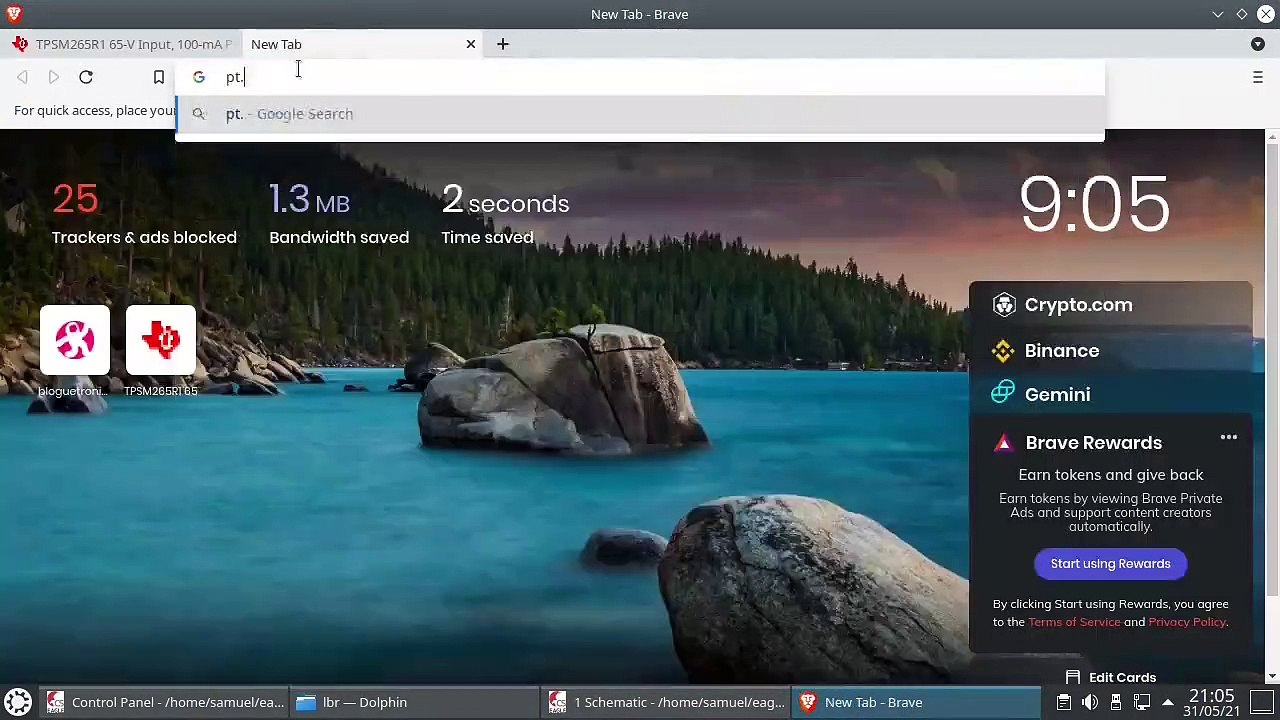Screen dimensions: 1280x720
Task: Maximize window with title bar diamond
Action: click(x=1242, y=14)
